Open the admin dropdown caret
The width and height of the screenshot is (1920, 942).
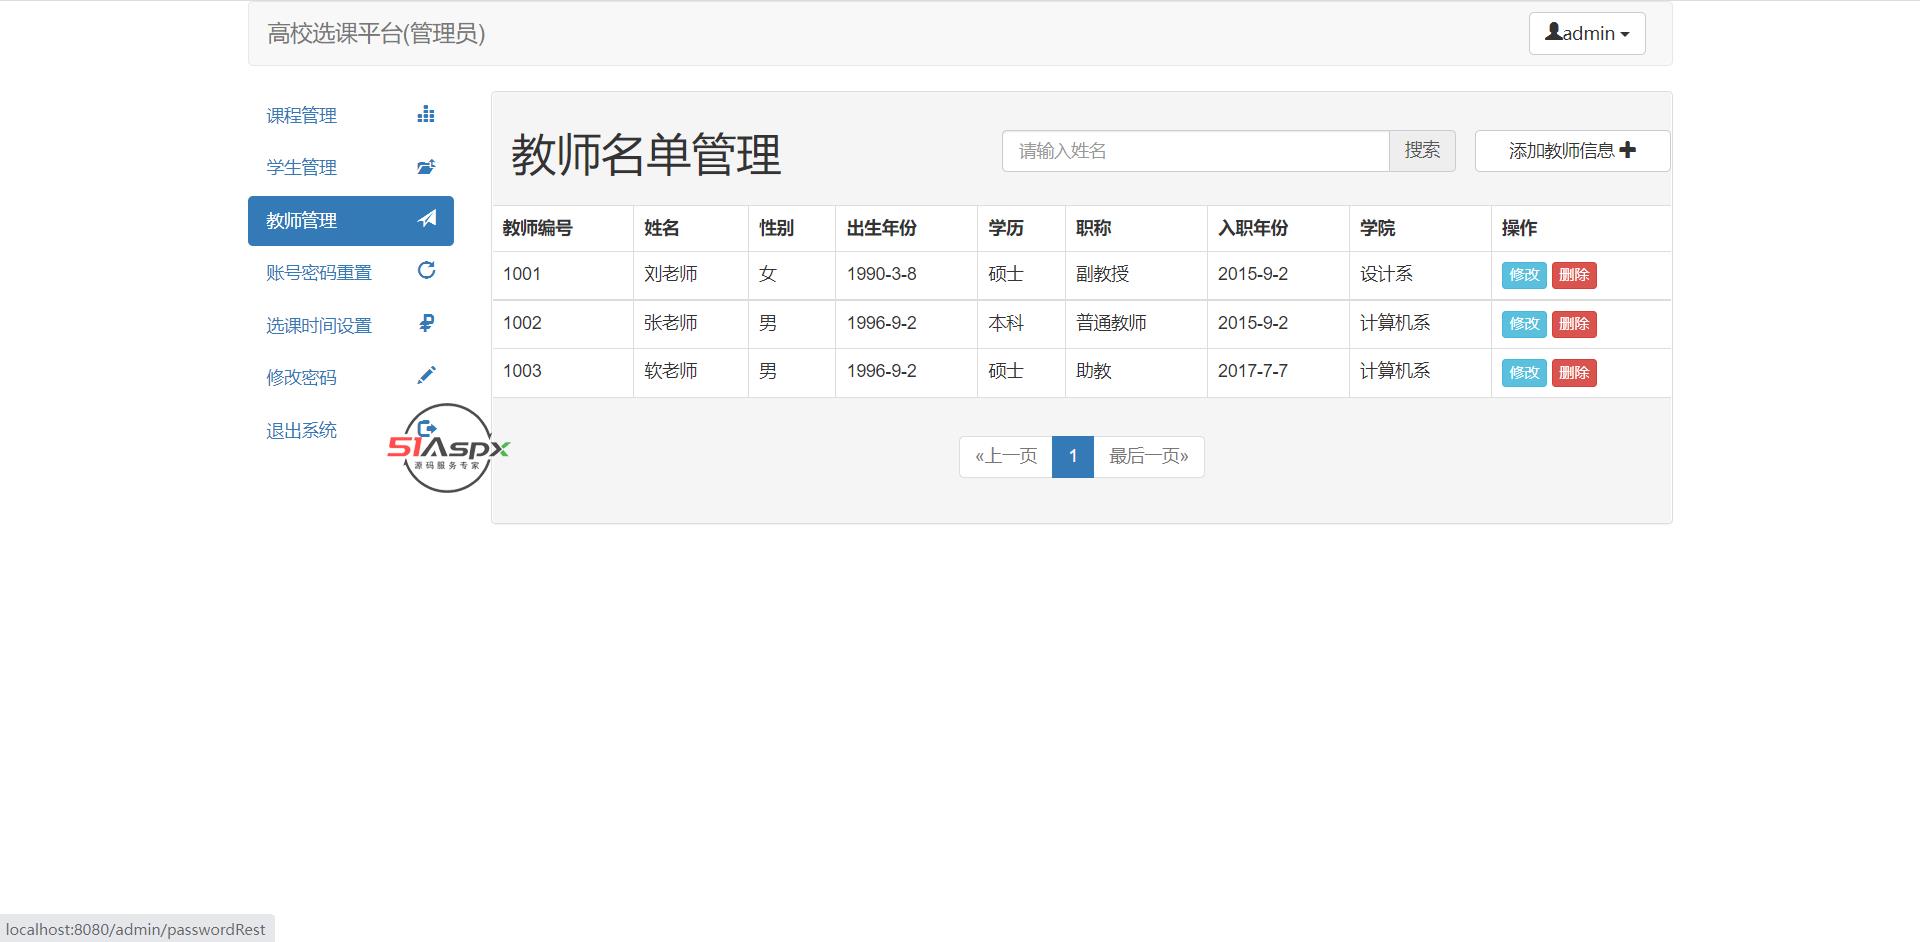(1625, 34)
